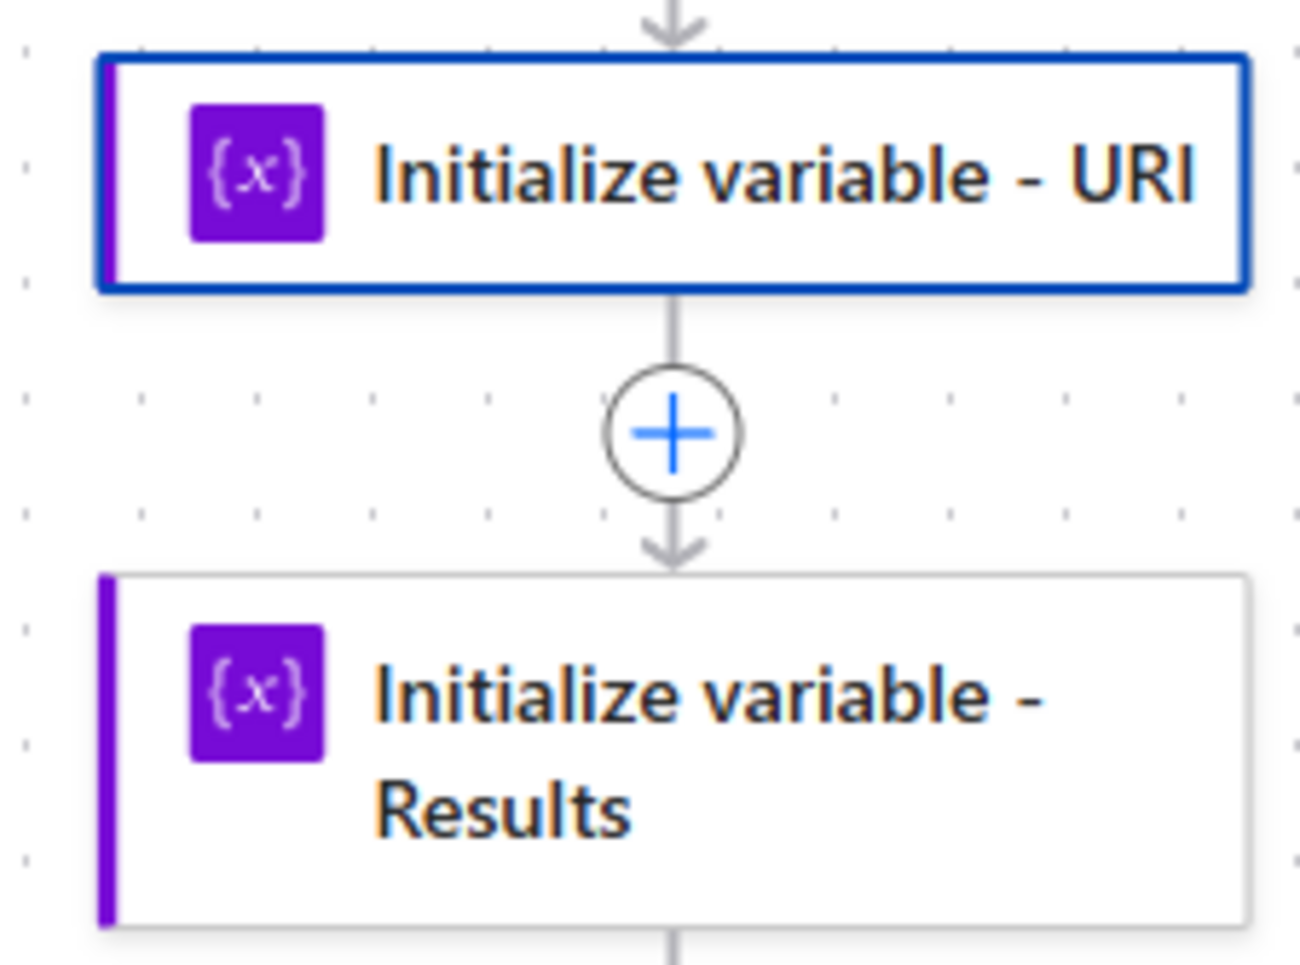The image size is (1300, 965).
Task: Click connector line between URI card and plus
Action: (673, 328)
